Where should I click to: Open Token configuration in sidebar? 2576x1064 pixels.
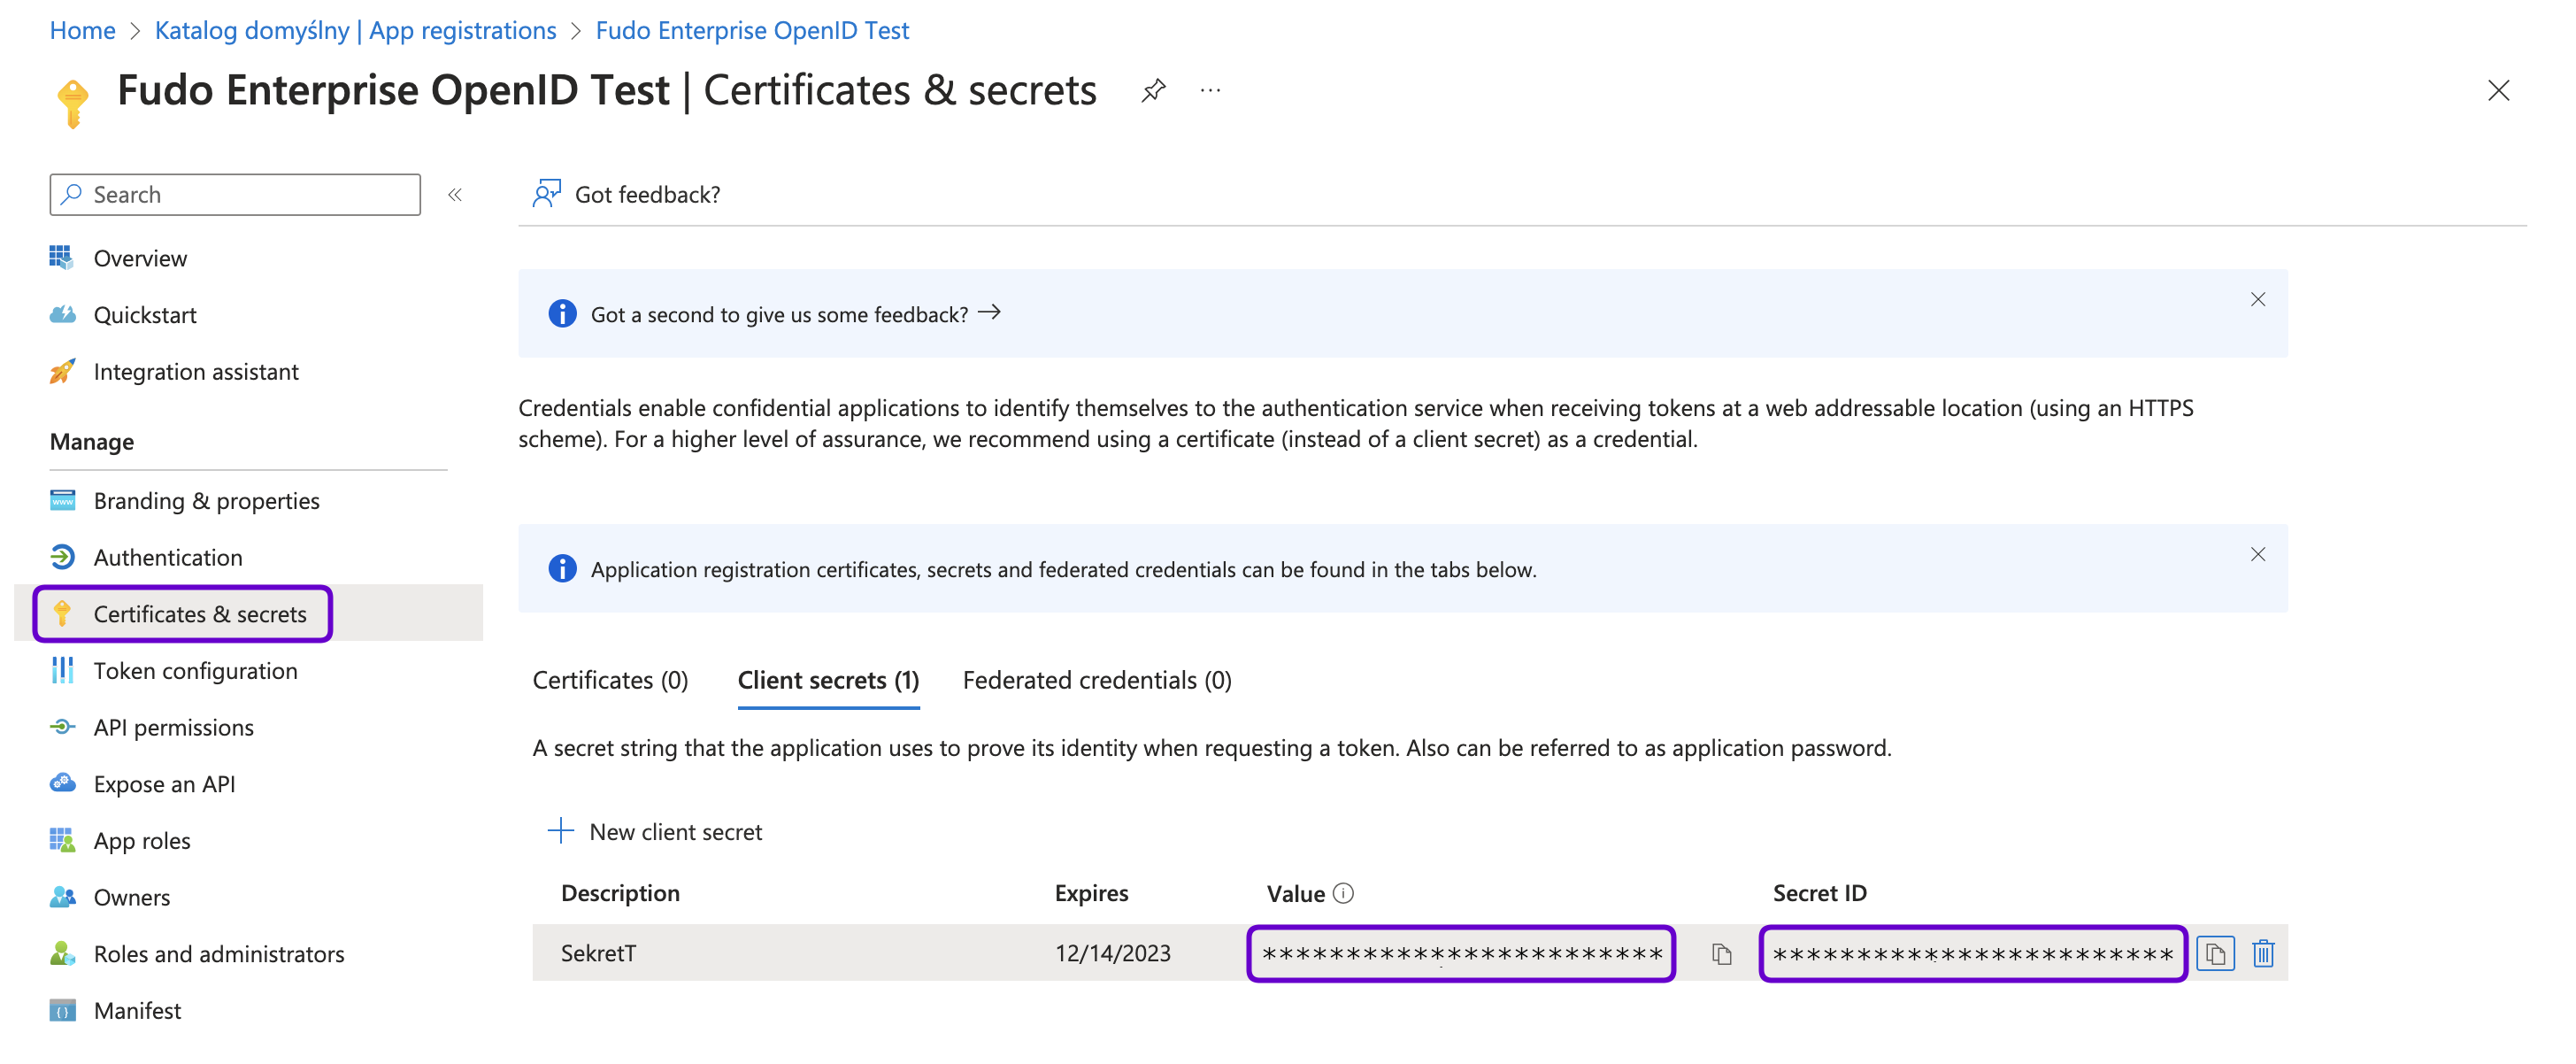[195, 671]
